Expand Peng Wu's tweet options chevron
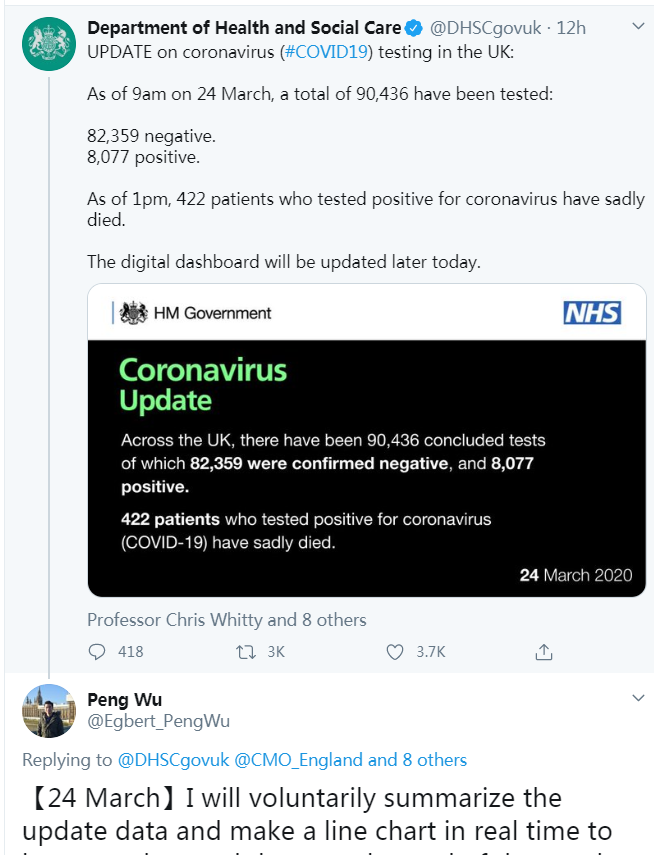Viewport: 654px width, 855px height. tap(639, 697)
